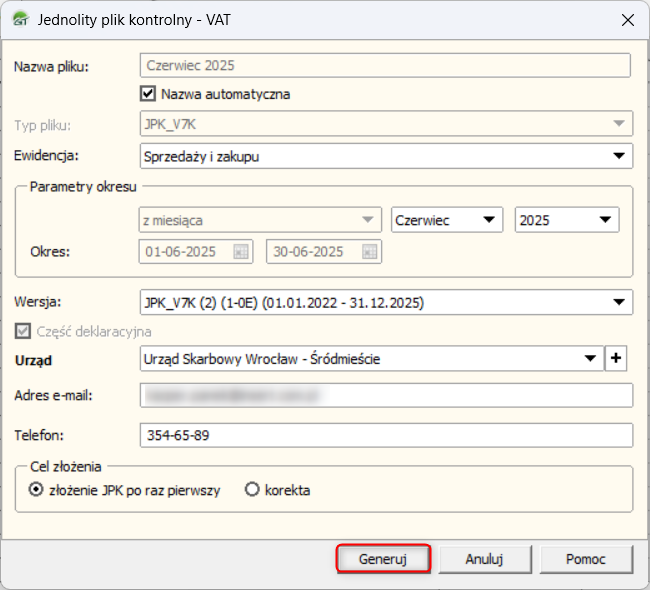Click the GT application icon in title bar
Viewport: 650px width, 590px height.
click(x=19, y=19)
